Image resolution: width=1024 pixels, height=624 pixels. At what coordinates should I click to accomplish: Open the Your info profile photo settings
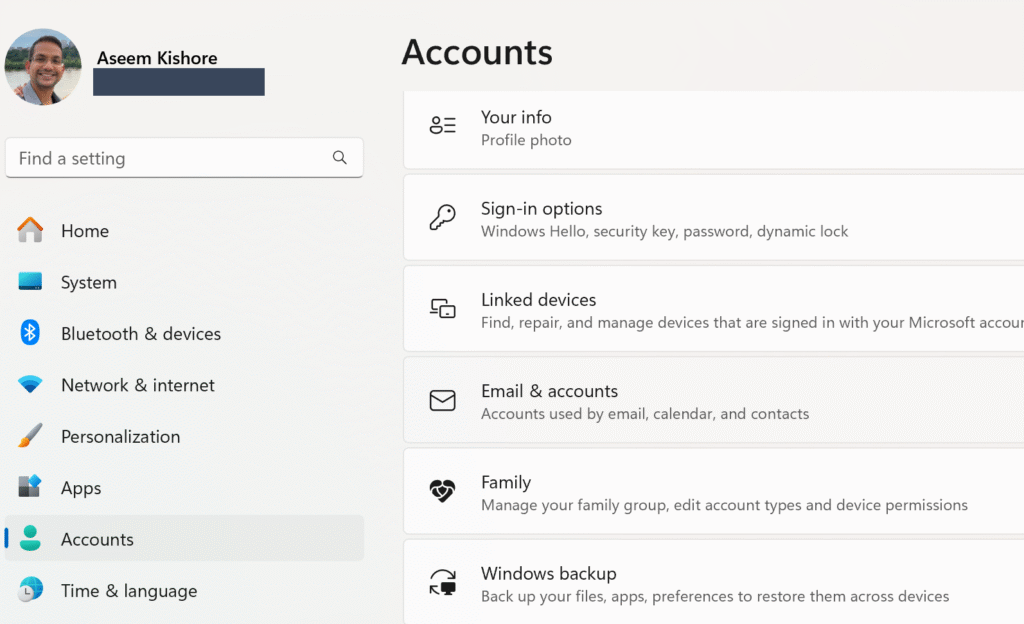click(700, 128)
